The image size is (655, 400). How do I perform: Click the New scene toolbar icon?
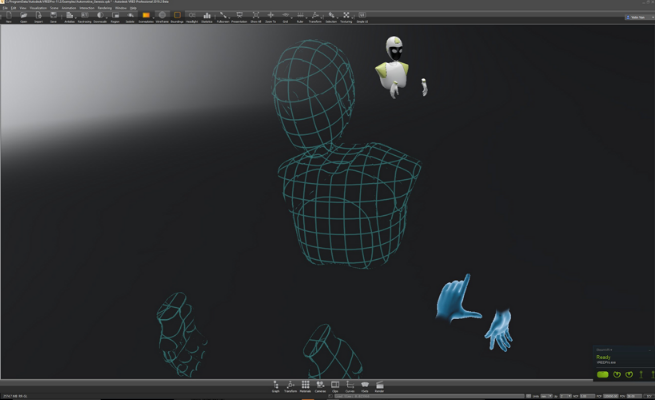[9, 17]
